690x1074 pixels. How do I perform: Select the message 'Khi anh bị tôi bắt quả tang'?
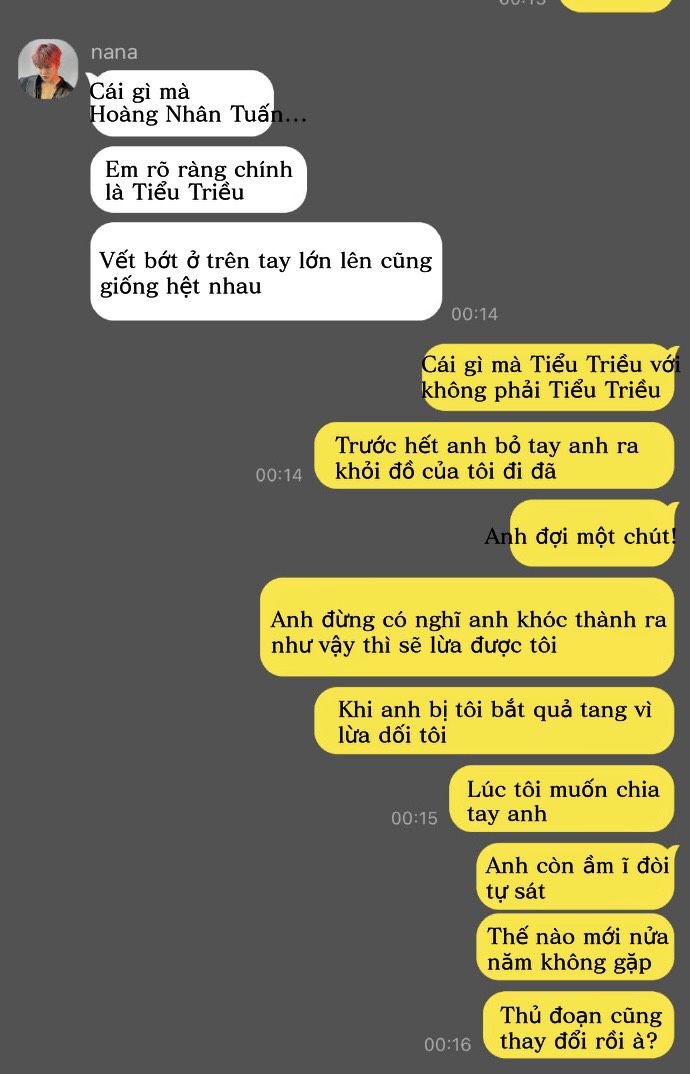(x=494, y=721)
